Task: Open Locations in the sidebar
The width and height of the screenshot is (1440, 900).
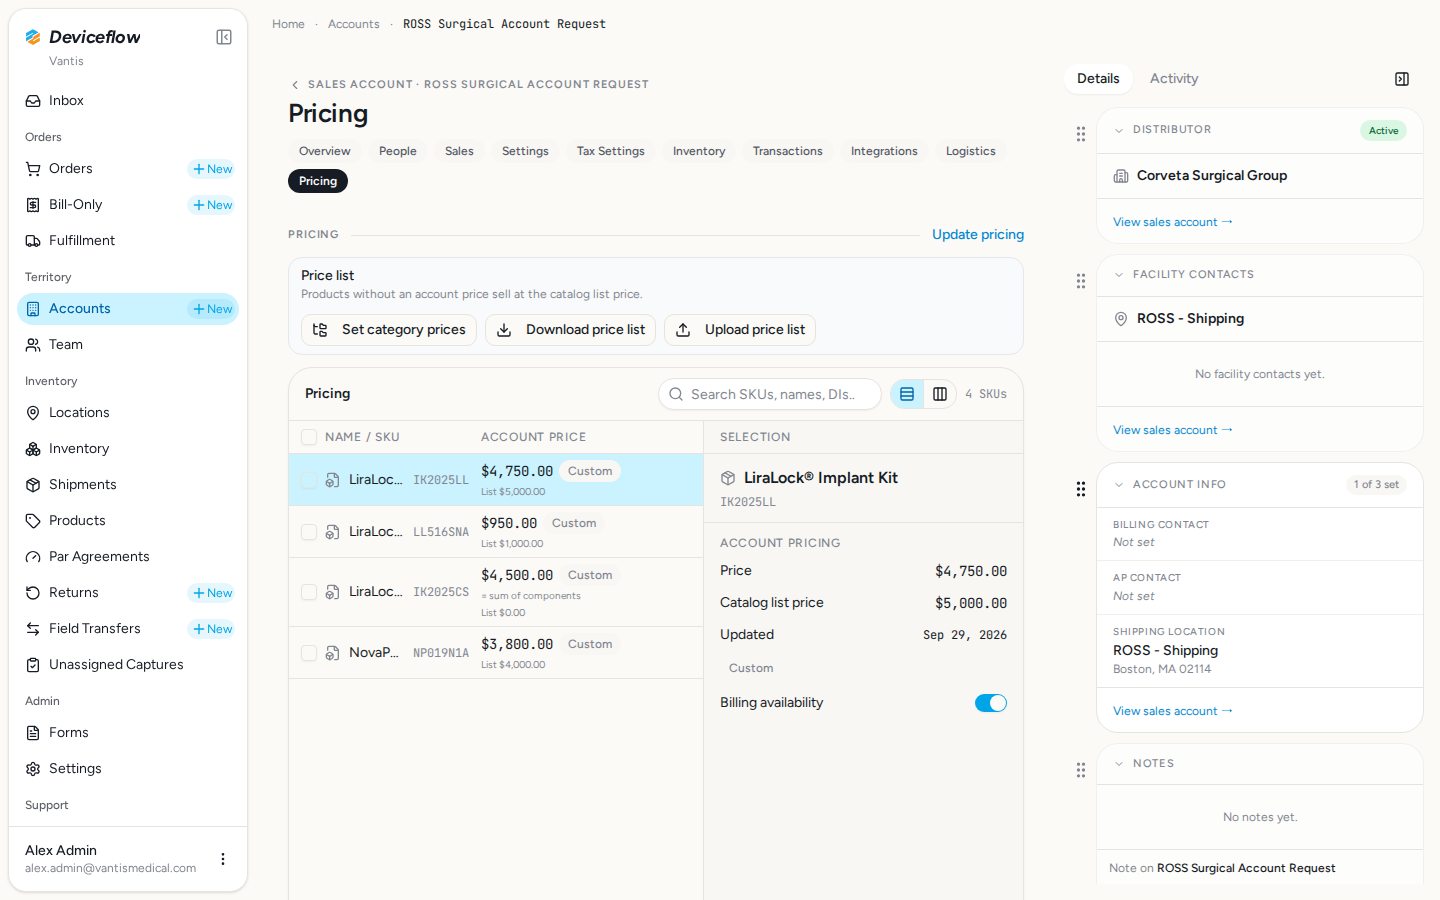Action: pos(128,412)
